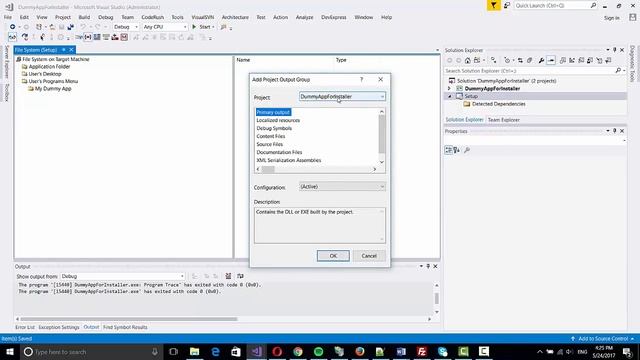The width and height of the screenshot is (640, 360).
Task: Expand the DummyAppForInstaller project node
Action: pyautogui.click(x=449, y=89)
